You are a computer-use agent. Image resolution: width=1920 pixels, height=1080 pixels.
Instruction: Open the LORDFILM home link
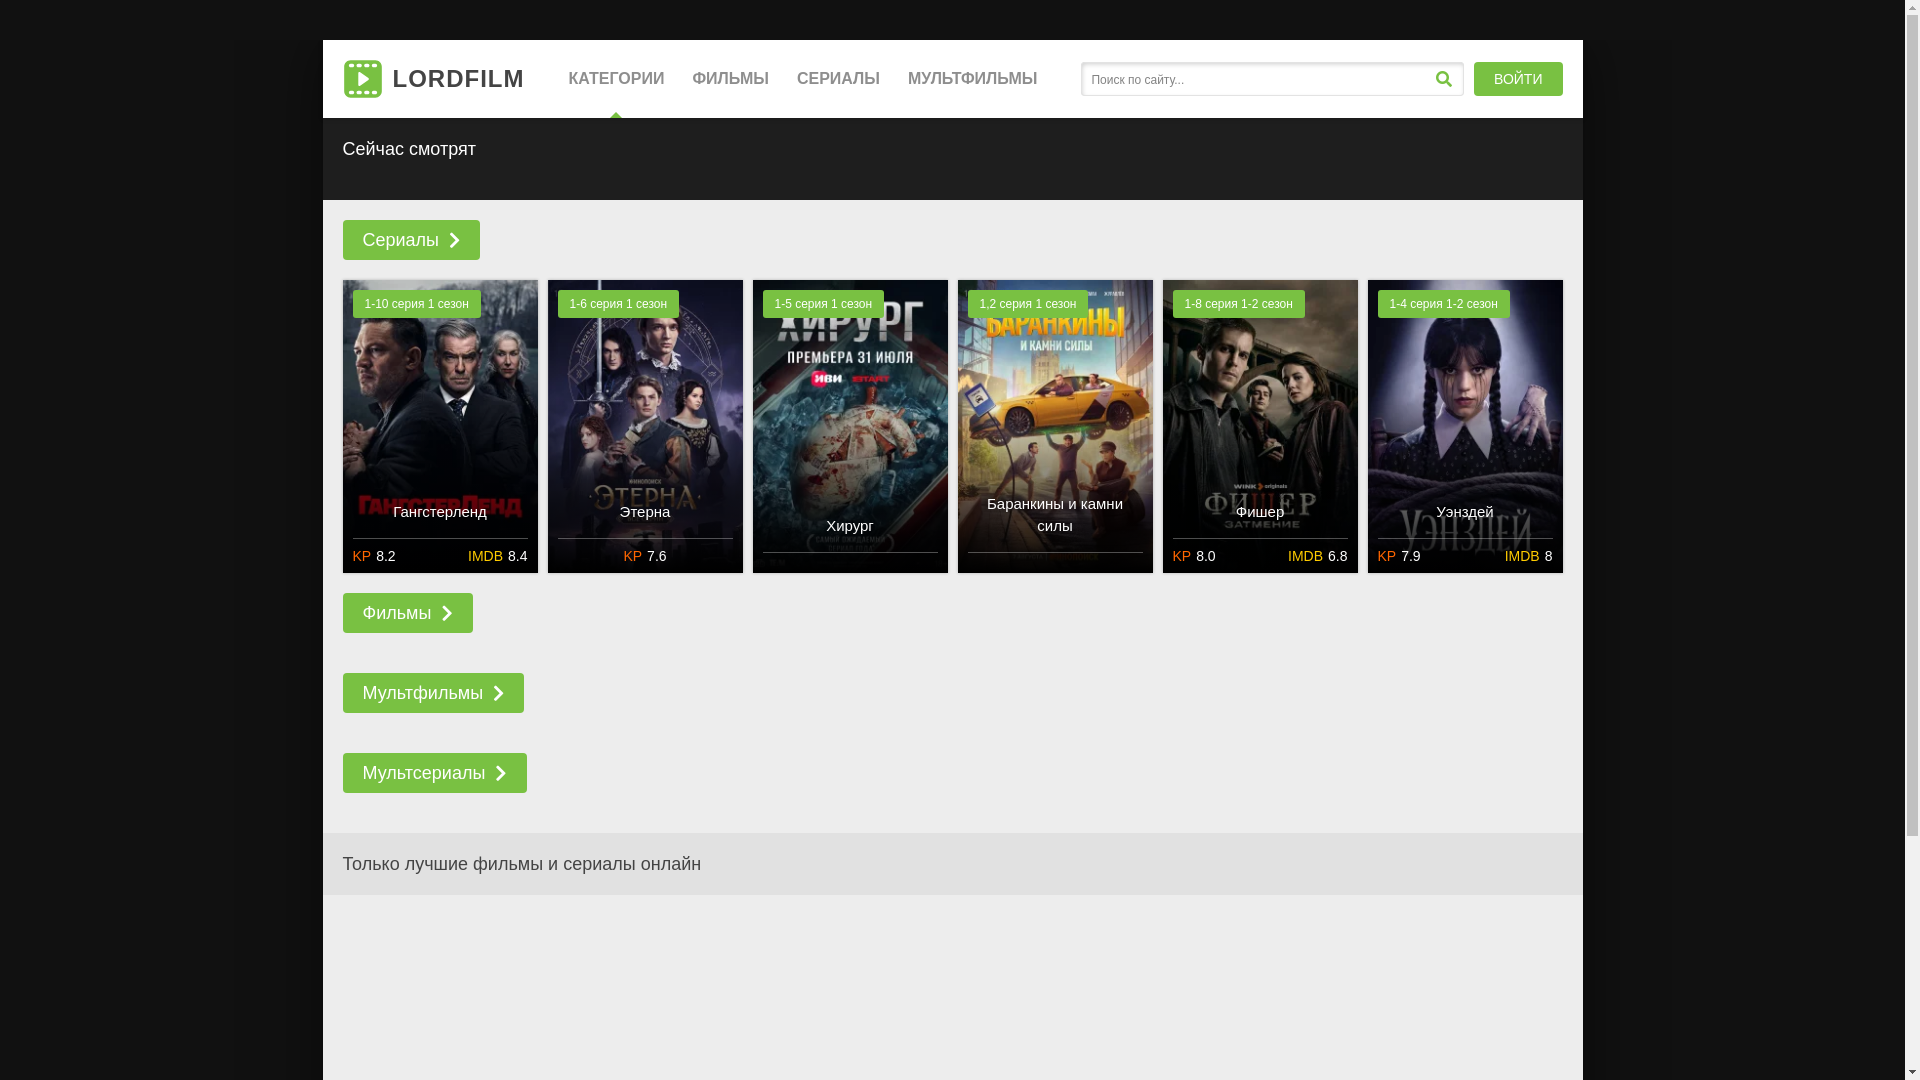[x=433, y=79]
